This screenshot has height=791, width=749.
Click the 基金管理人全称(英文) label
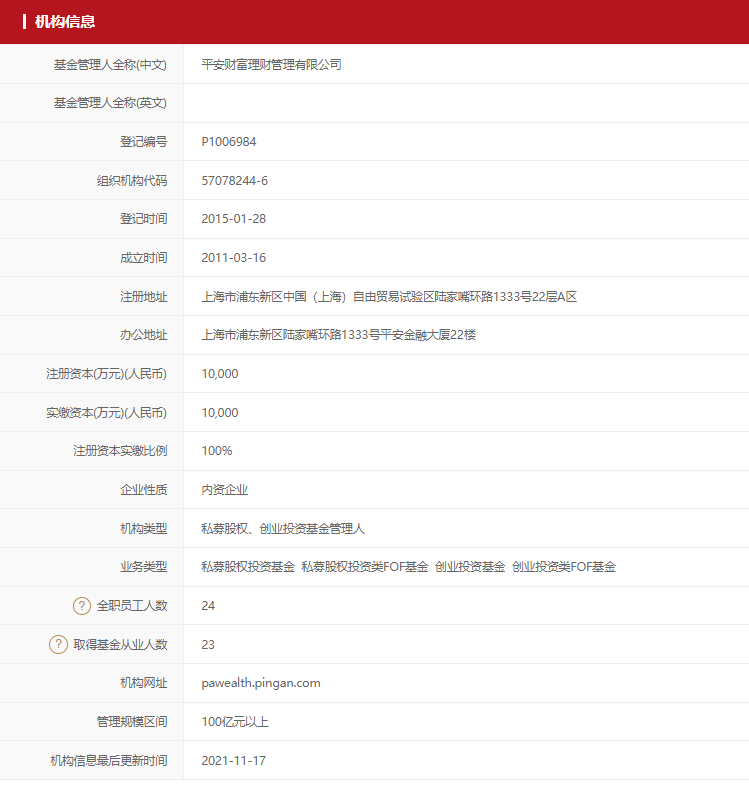(x=110, y=103)
